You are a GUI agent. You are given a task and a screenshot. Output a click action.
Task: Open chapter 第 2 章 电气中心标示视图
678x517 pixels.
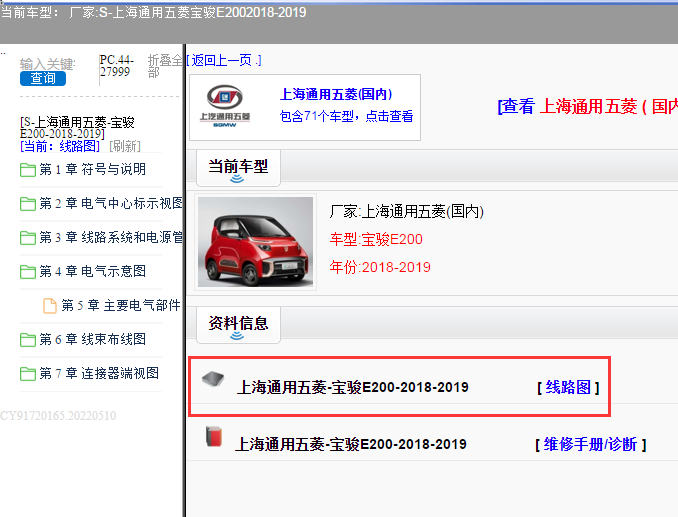(x=111, y=203)
